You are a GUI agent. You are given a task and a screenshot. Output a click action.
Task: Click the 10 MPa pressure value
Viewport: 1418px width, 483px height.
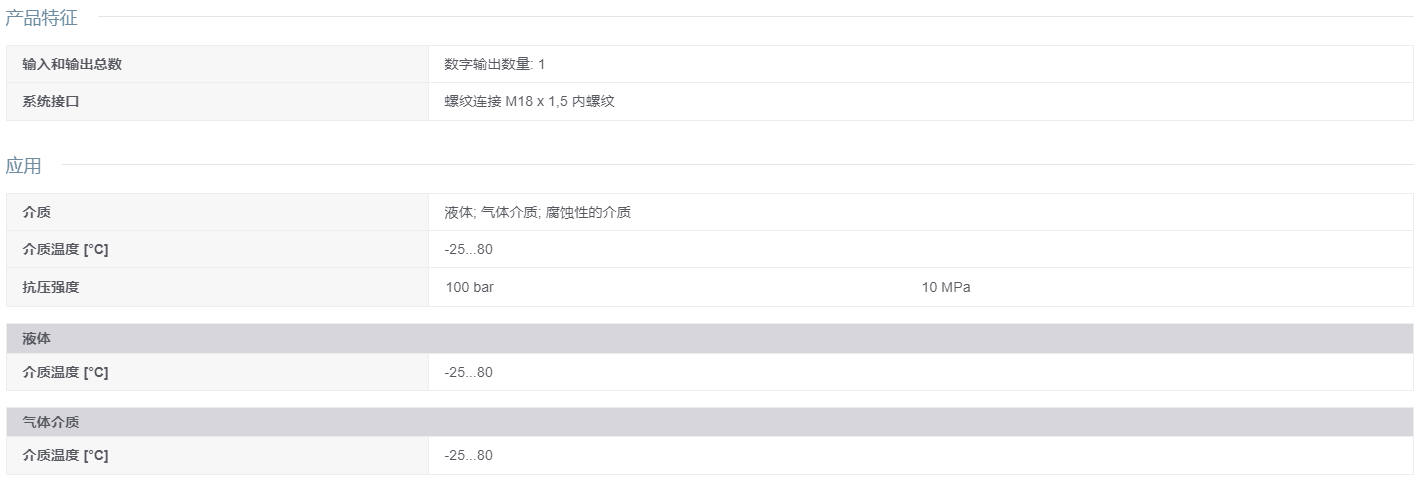point(946,287)
